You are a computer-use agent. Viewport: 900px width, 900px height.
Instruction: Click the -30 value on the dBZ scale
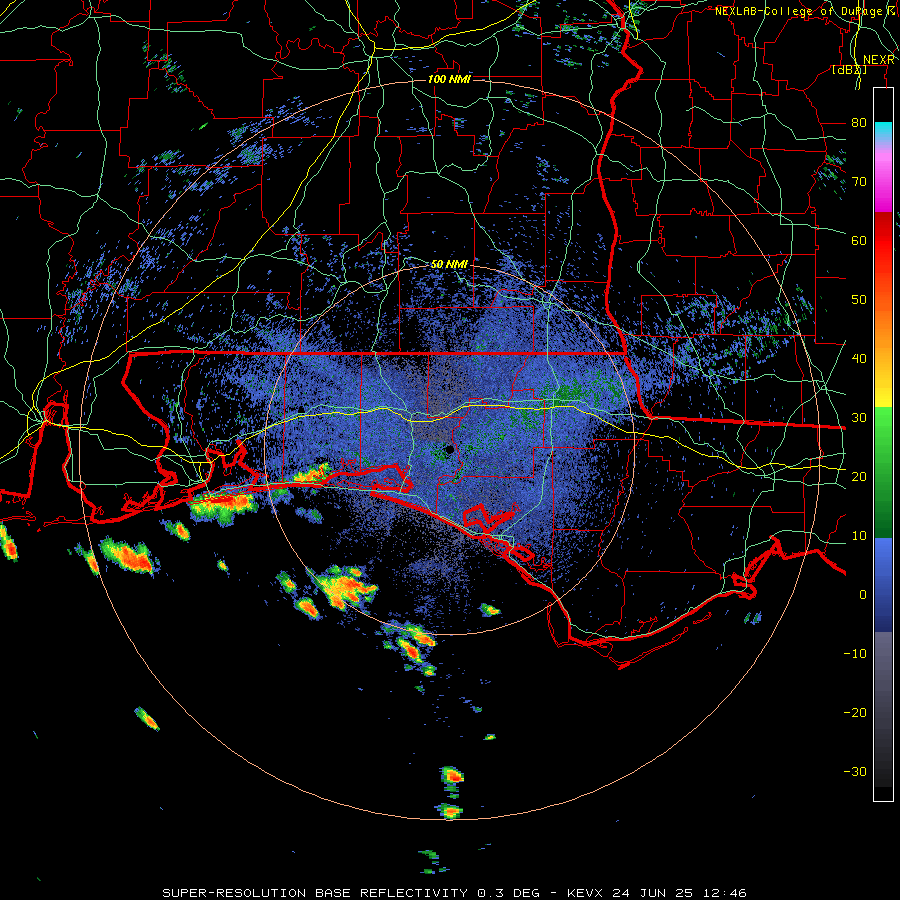click(855, 771)
